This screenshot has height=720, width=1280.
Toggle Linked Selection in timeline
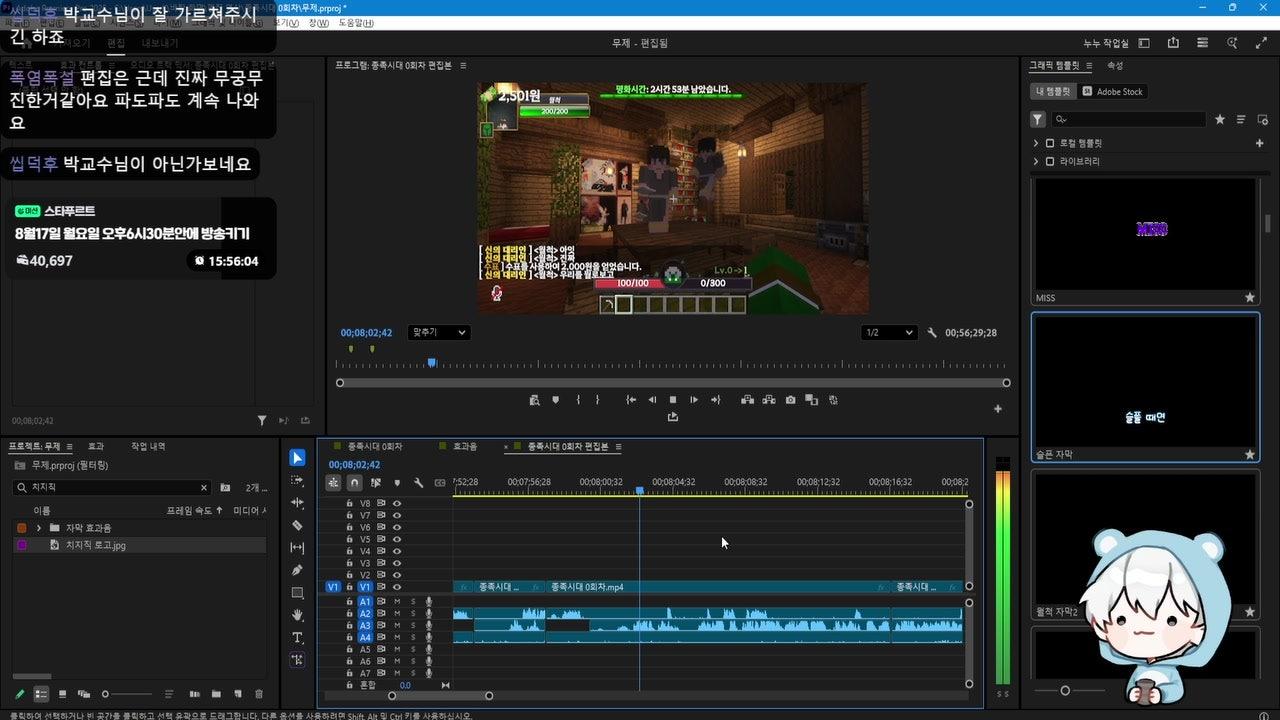376,483
